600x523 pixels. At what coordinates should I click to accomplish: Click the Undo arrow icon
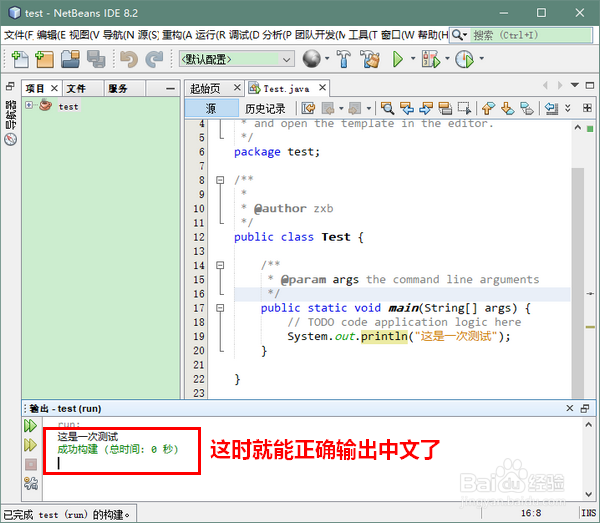click(x=129, y=59)
